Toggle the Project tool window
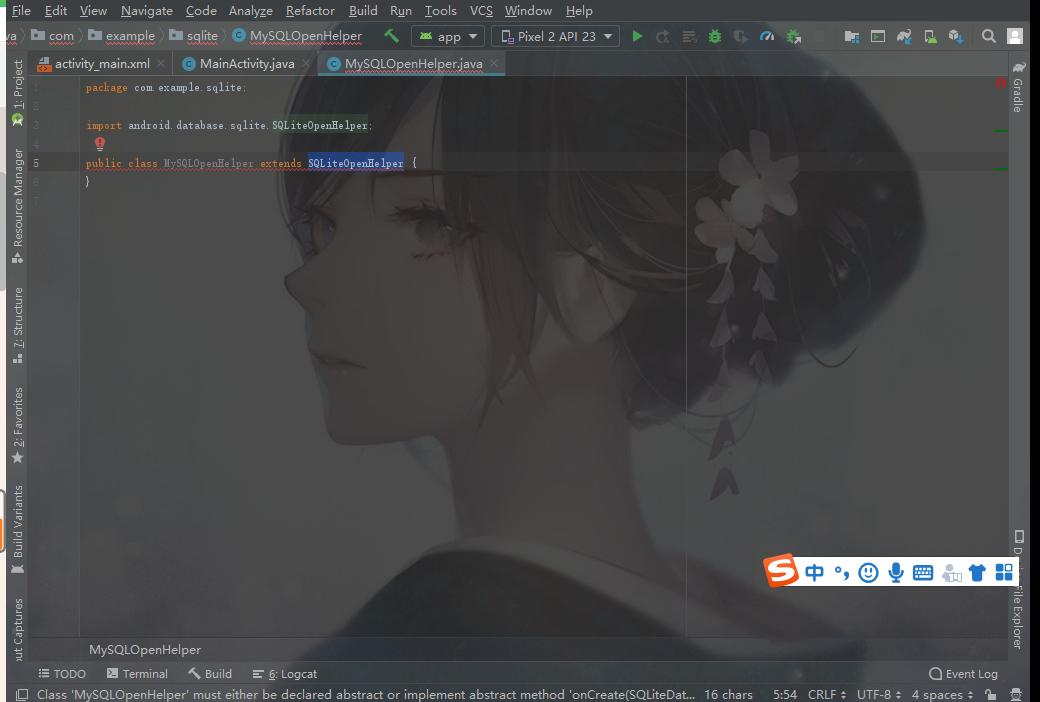 18,92
